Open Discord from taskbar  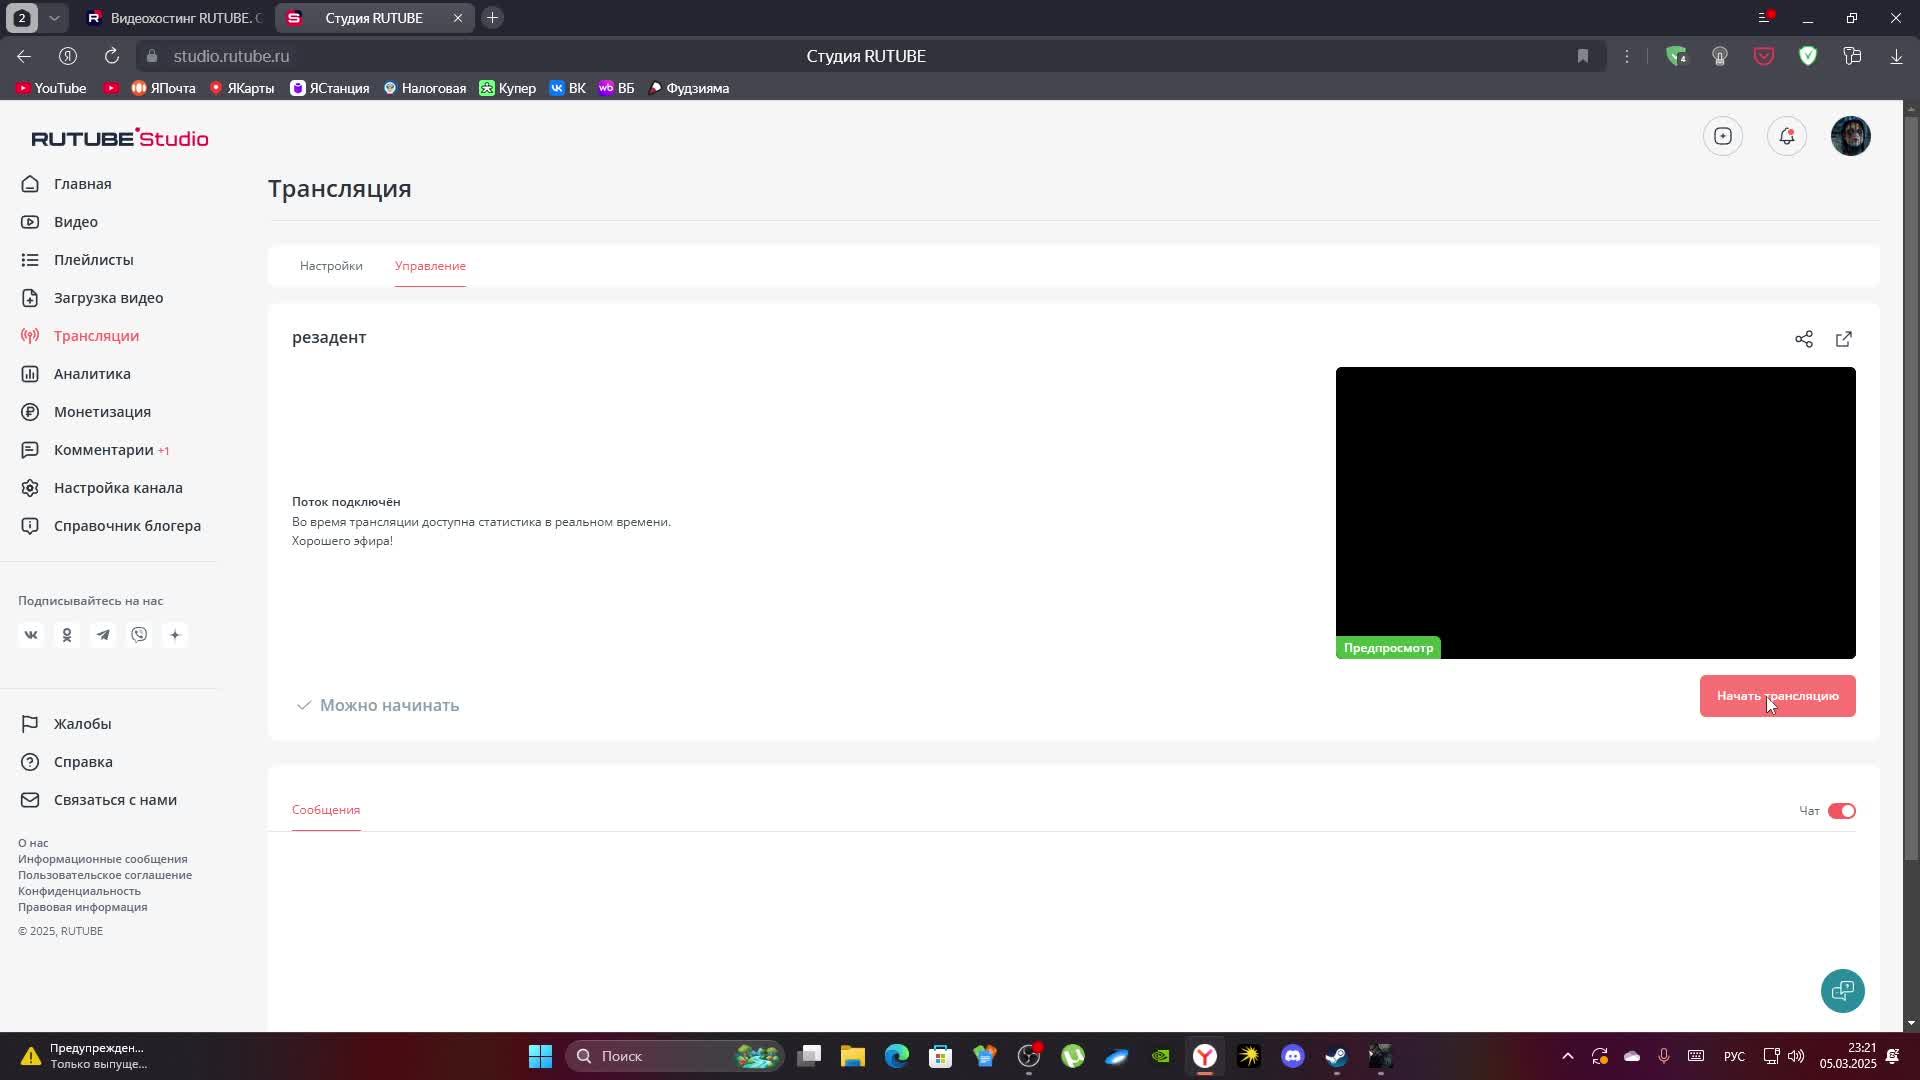[1292, 1056]
